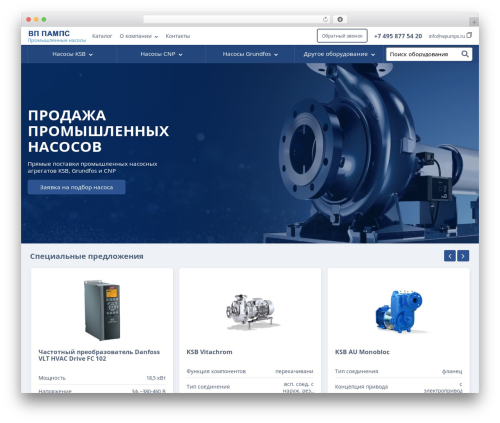Viewport: 500px width, 423px height.
Task: Copy email address with copy icon
Action: pos(469,35)
